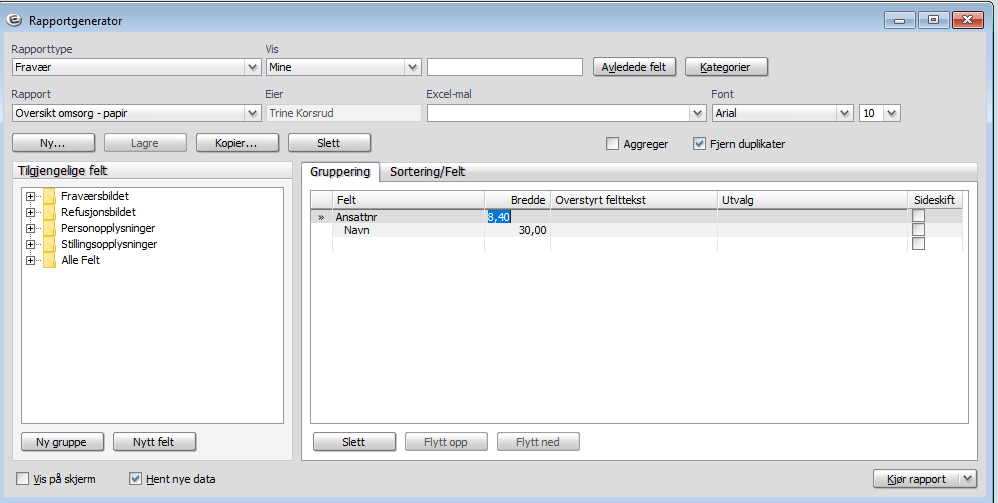Click the empty search field beside Vis
Screen dimensions: 998x503
(x=505, y=67)
